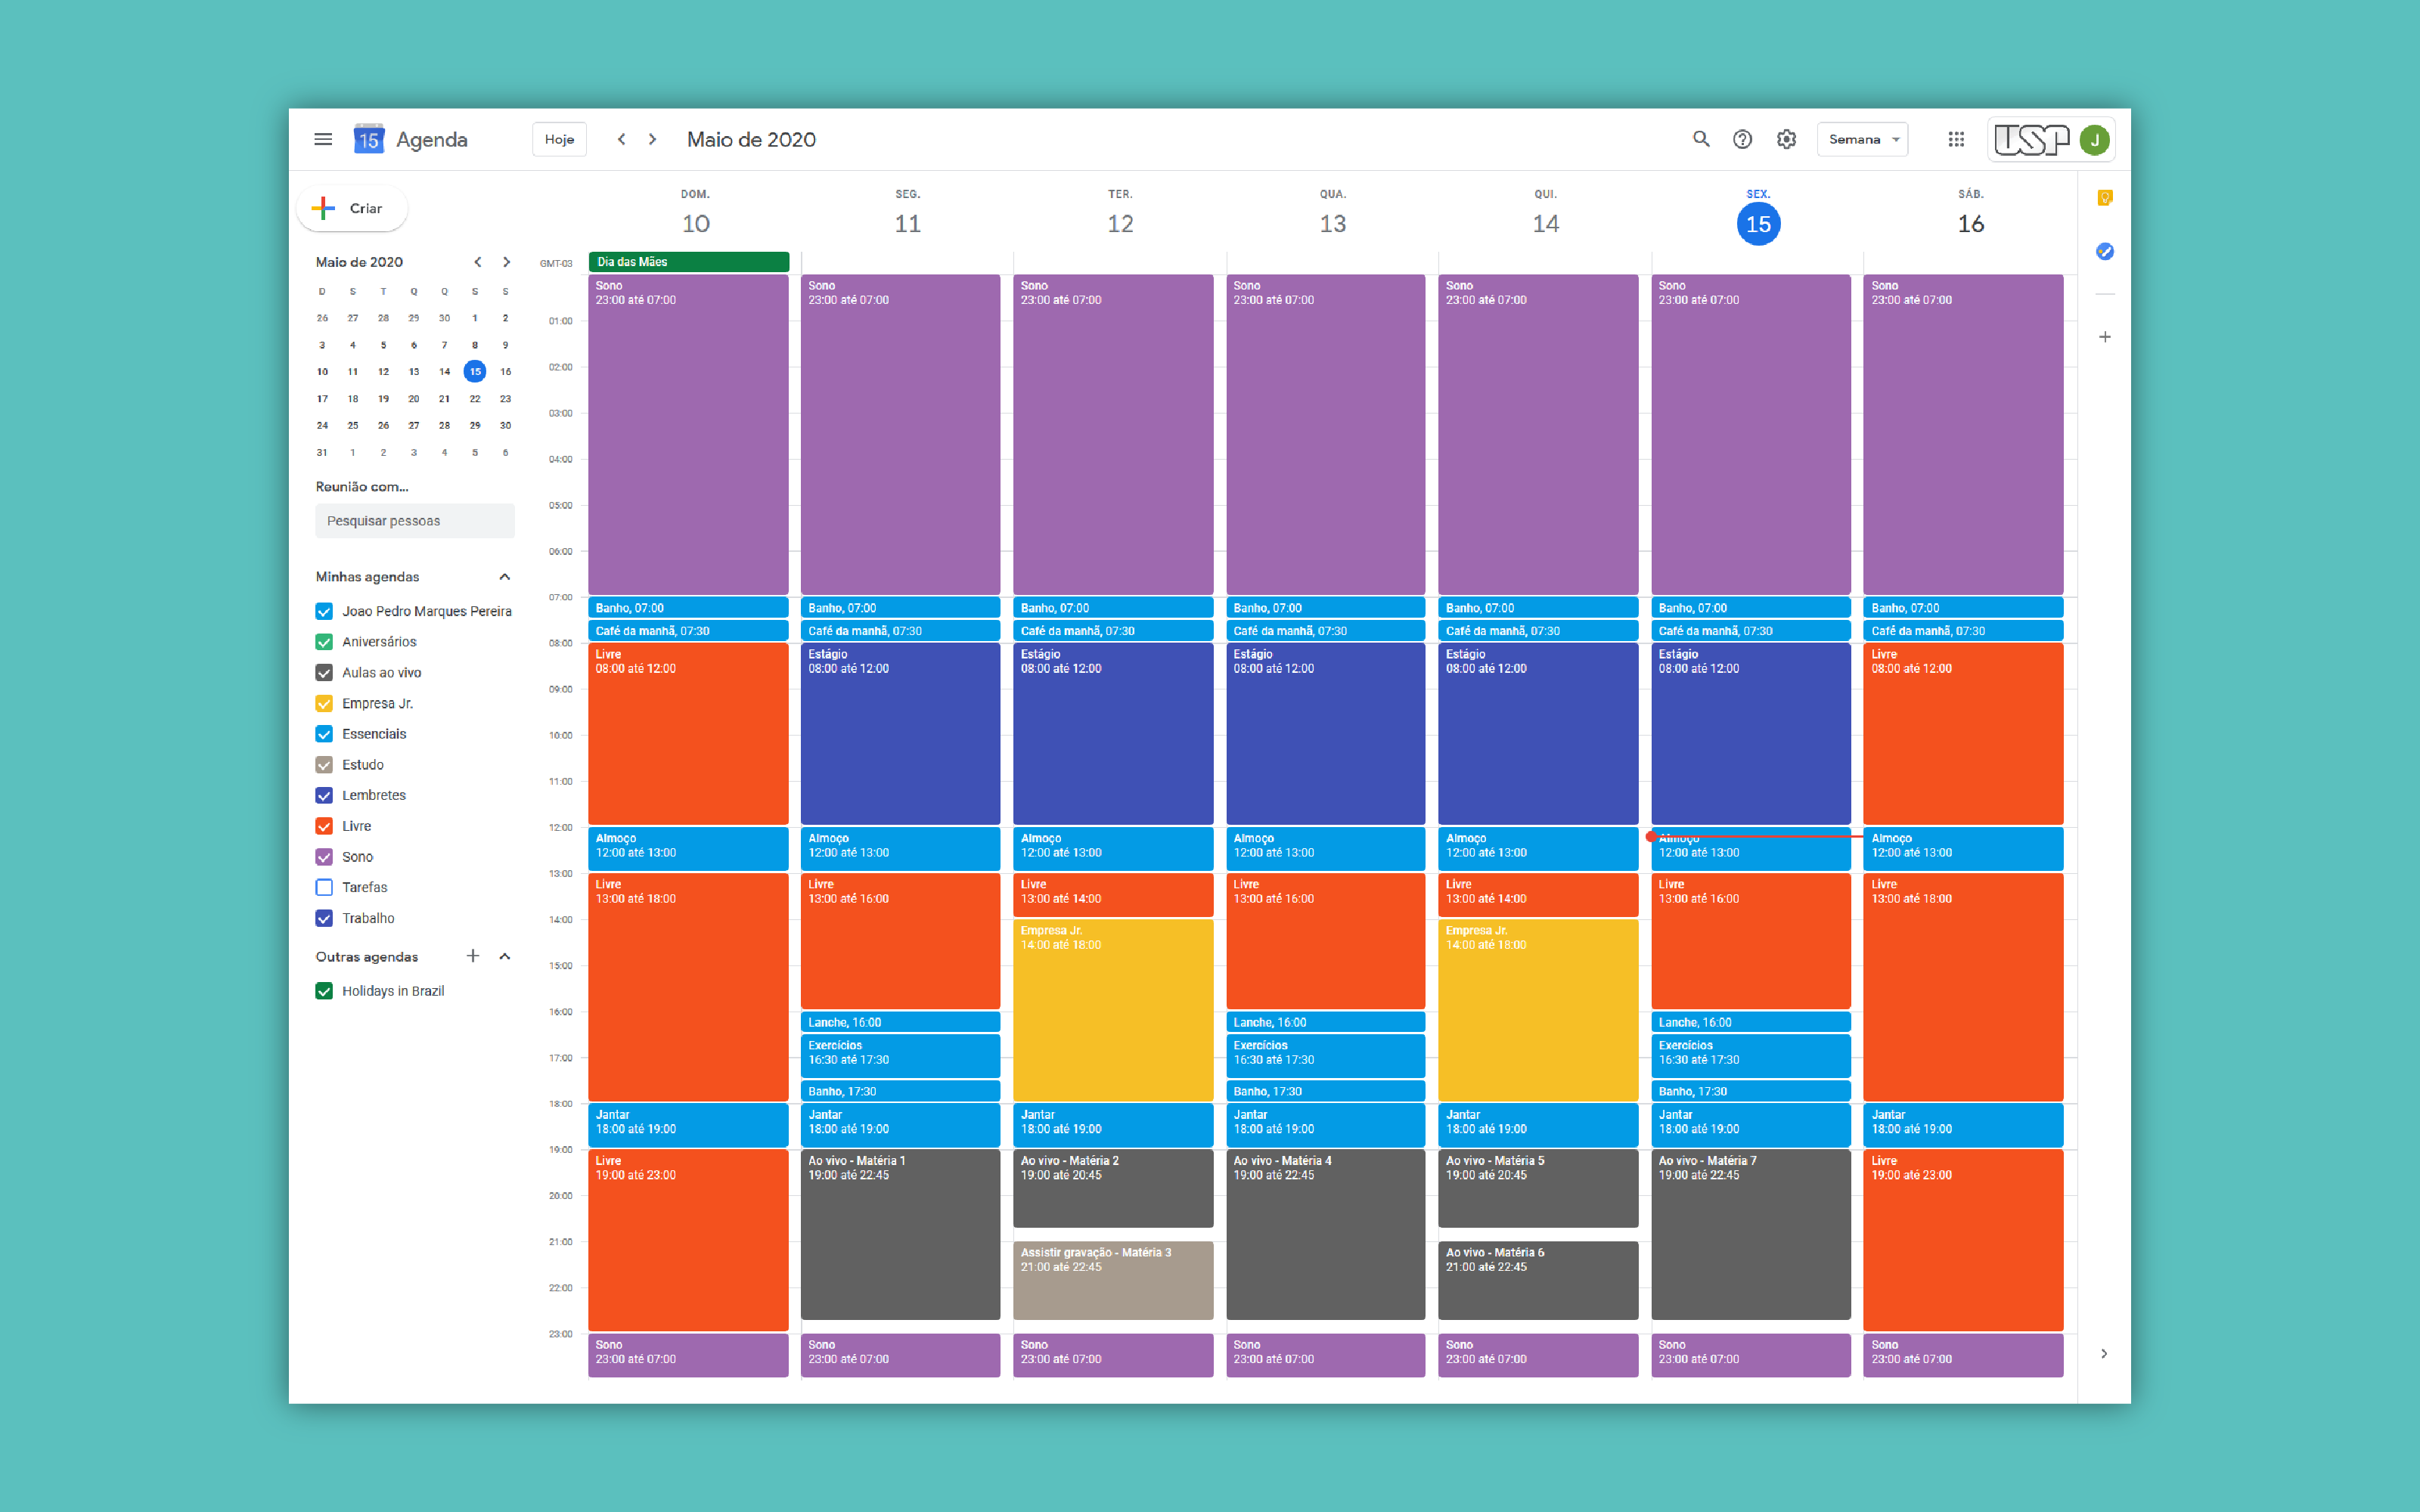
Task: Open the Semana view dropdown
Action: click(1862, 139)
